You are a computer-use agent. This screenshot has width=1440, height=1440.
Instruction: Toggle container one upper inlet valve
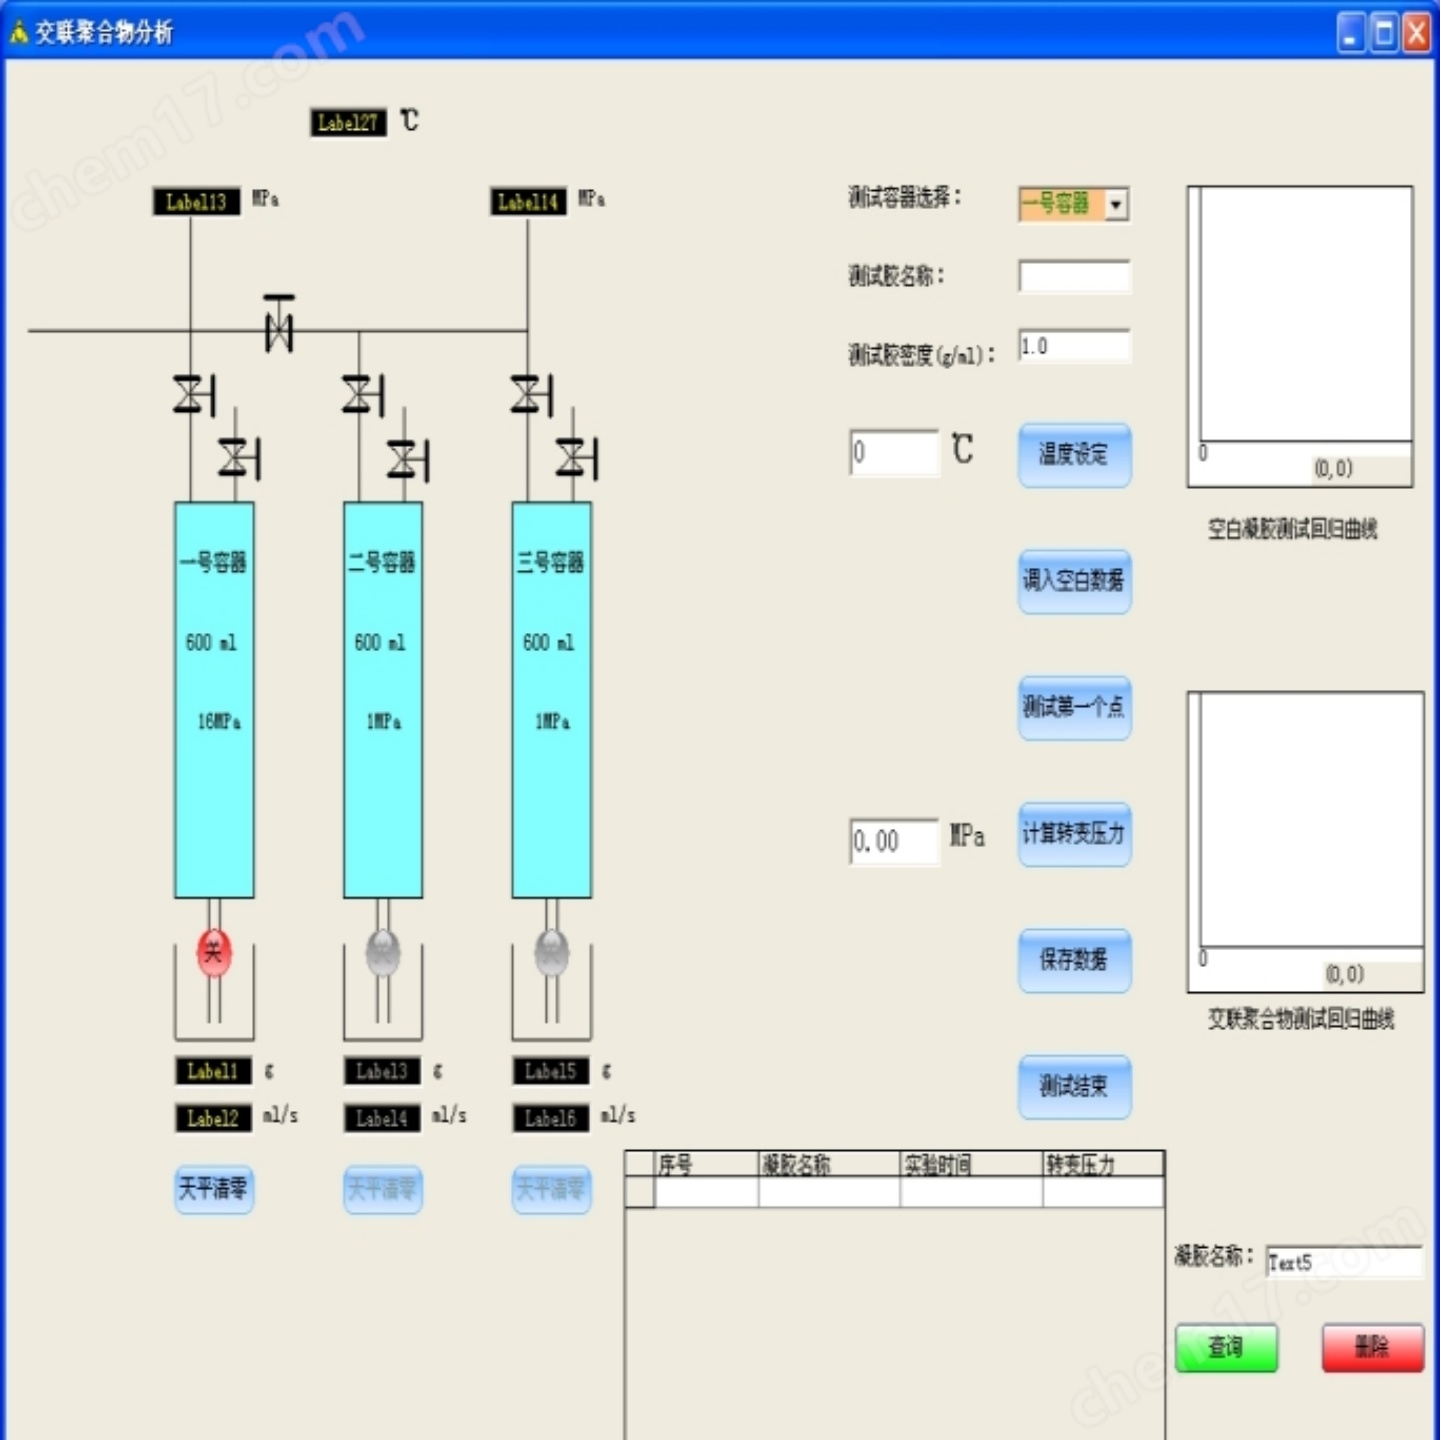pyautogui.click(x=194, y=394)
